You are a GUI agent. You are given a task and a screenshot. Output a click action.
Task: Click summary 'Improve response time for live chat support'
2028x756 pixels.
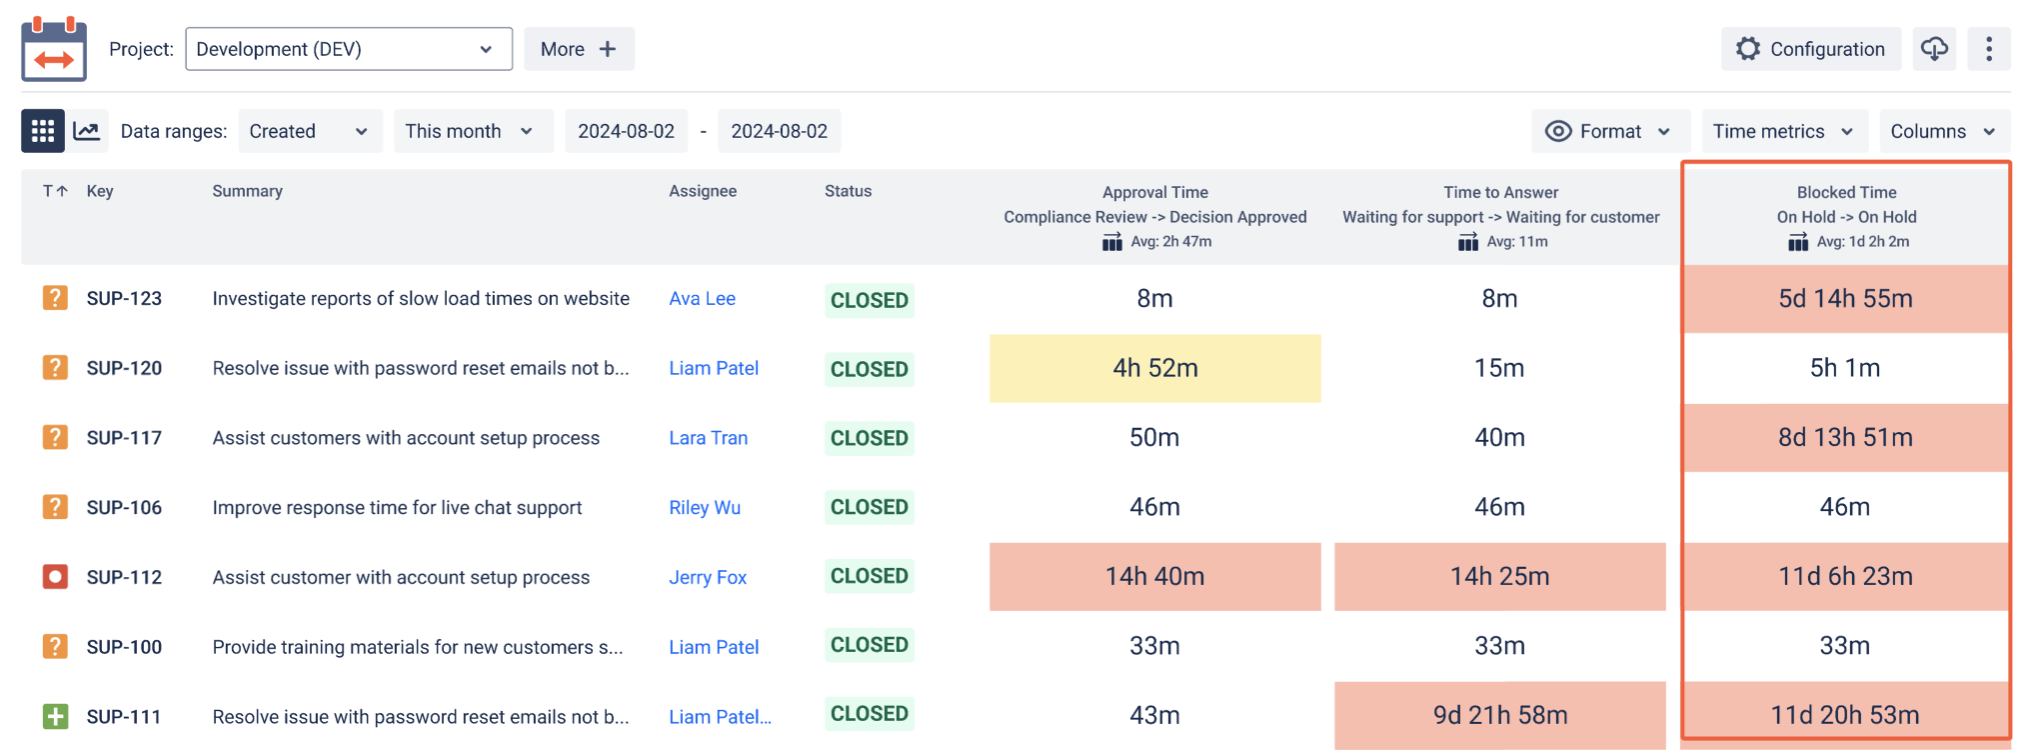click(397, 507)
